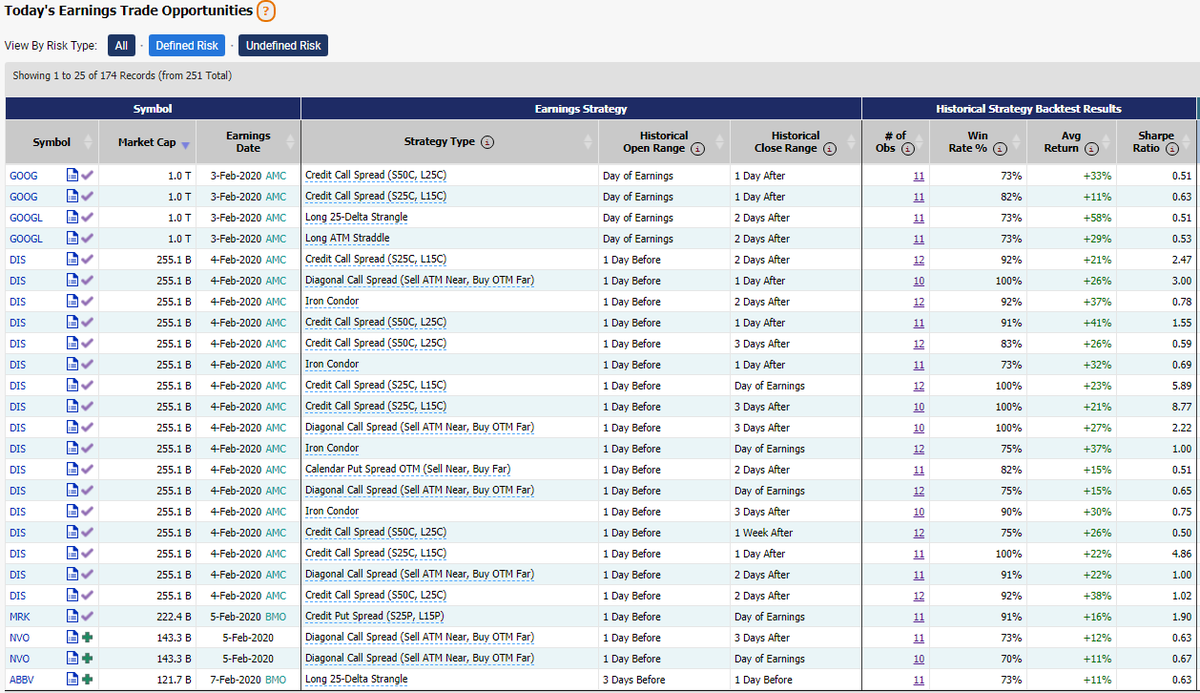Sort using Historical Open Range arrows
Viewport: 1200px width, 693px height.
720,142
